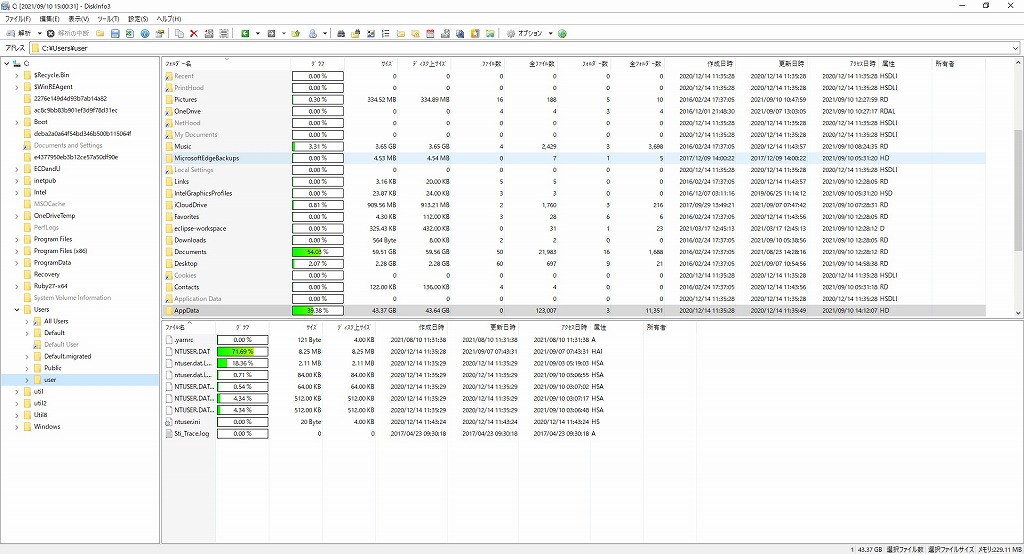1024x554 pixels.
Task: Select the .yarnrc file row
Action: pyautogui.click(x=428, y=340)
